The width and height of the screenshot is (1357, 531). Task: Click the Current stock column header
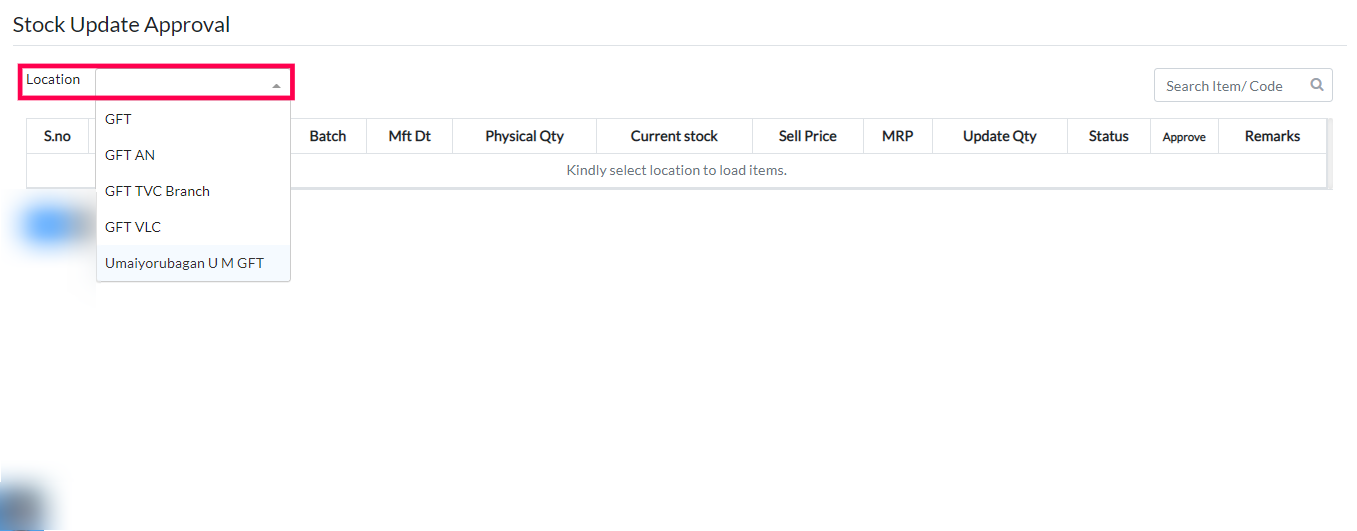(674, 136)
